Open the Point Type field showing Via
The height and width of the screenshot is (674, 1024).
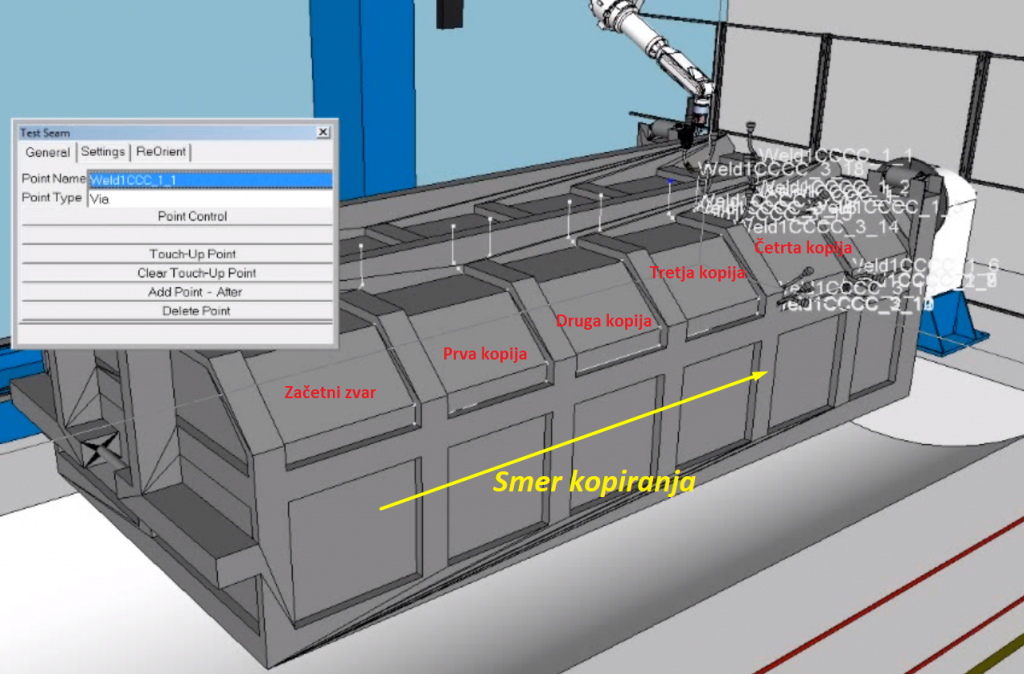209,198
